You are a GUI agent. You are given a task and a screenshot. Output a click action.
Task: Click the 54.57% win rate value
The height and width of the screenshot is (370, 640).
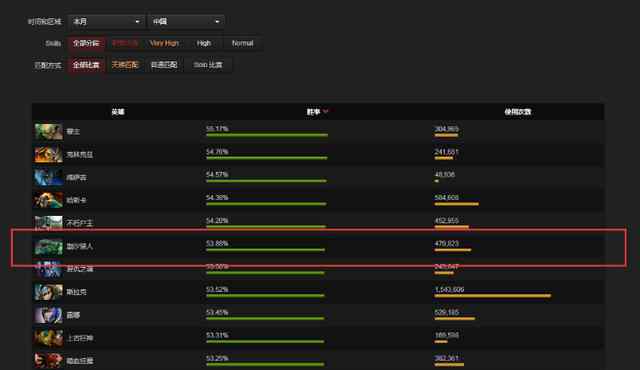coord(217,175)
